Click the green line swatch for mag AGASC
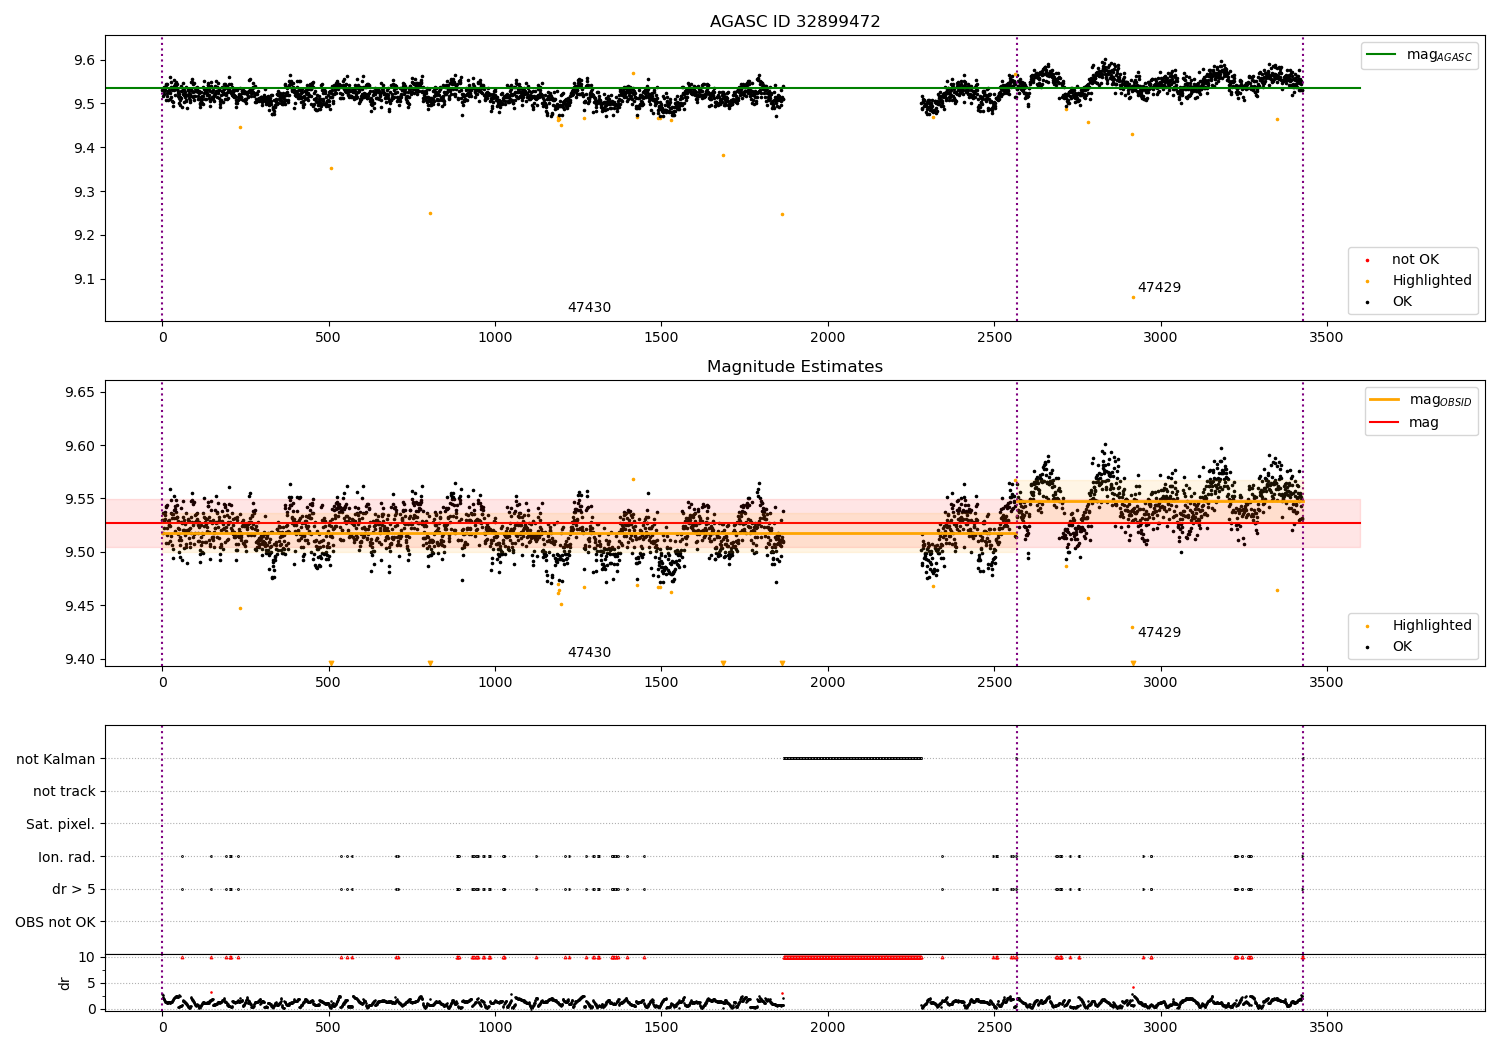1500x1050 pixels. [x=1383, y=55]
